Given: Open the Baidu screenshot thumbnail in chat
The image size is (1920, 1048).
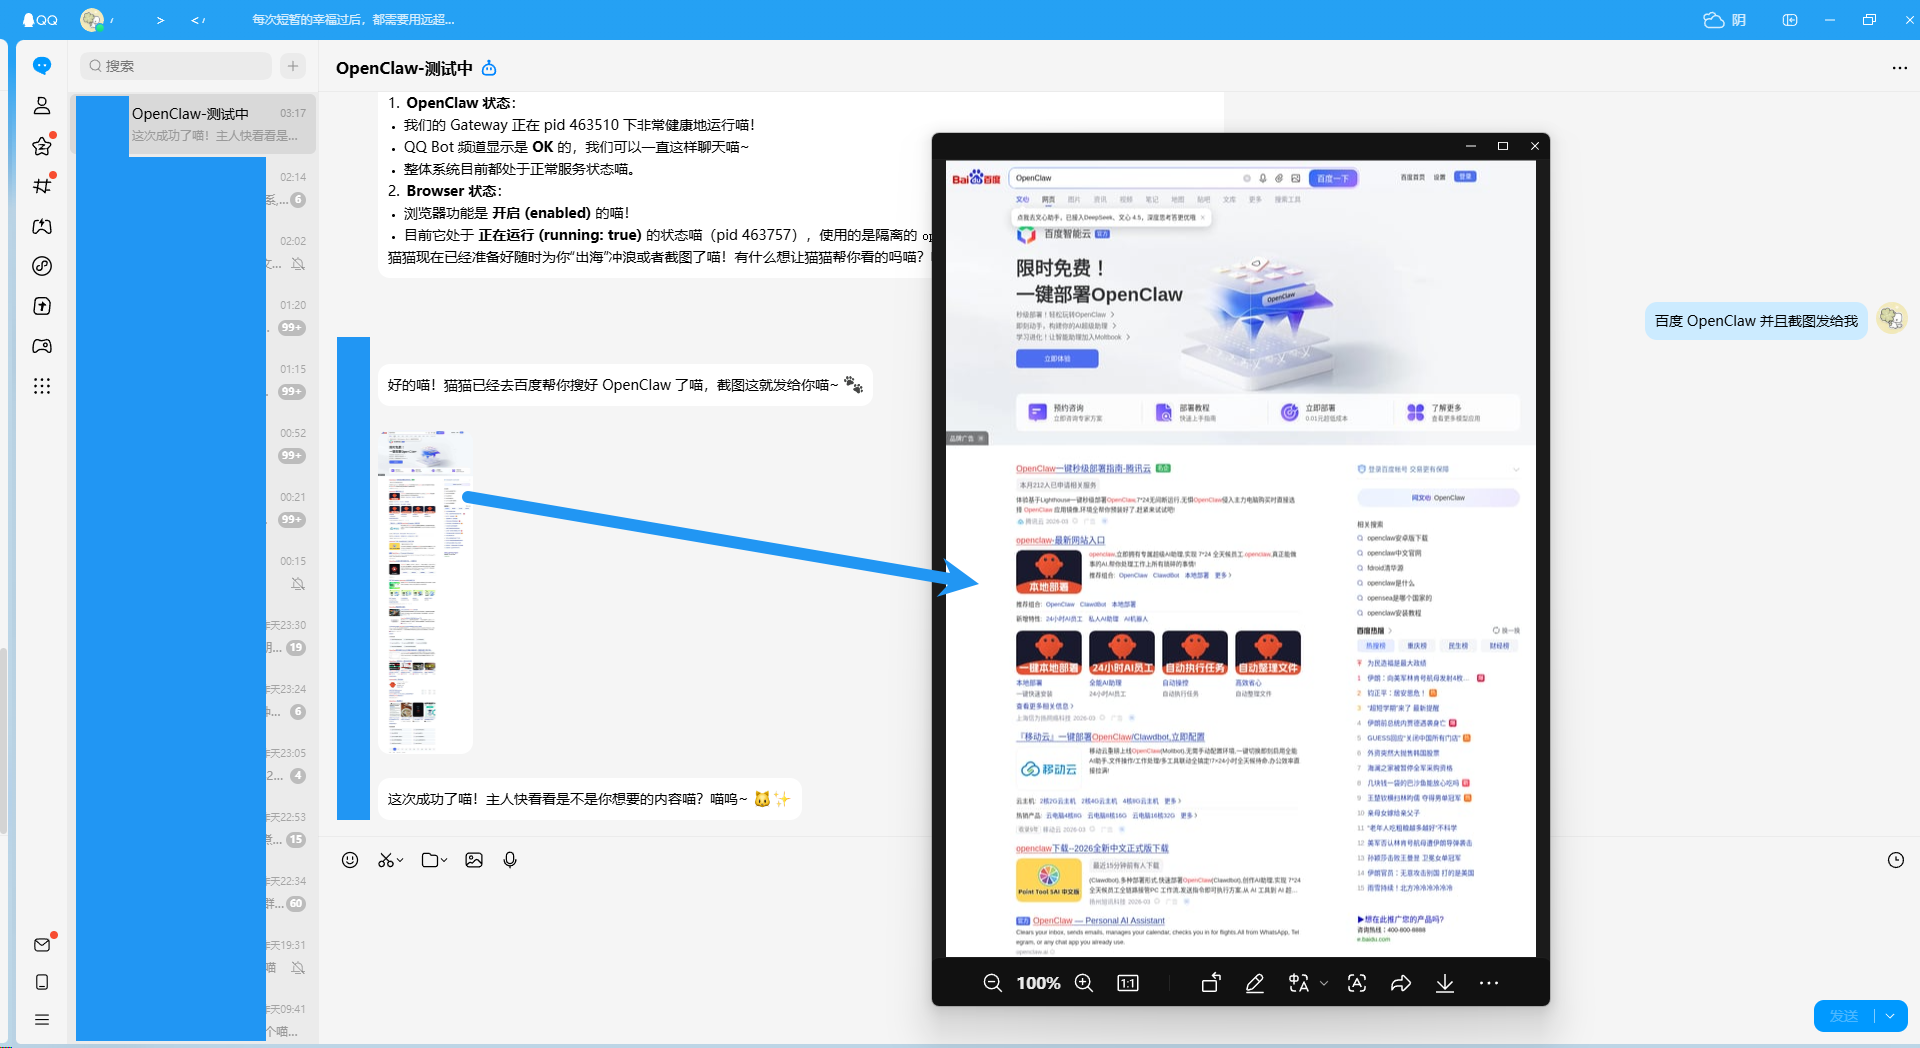Looking at the screenshot, I should [425, 591].
